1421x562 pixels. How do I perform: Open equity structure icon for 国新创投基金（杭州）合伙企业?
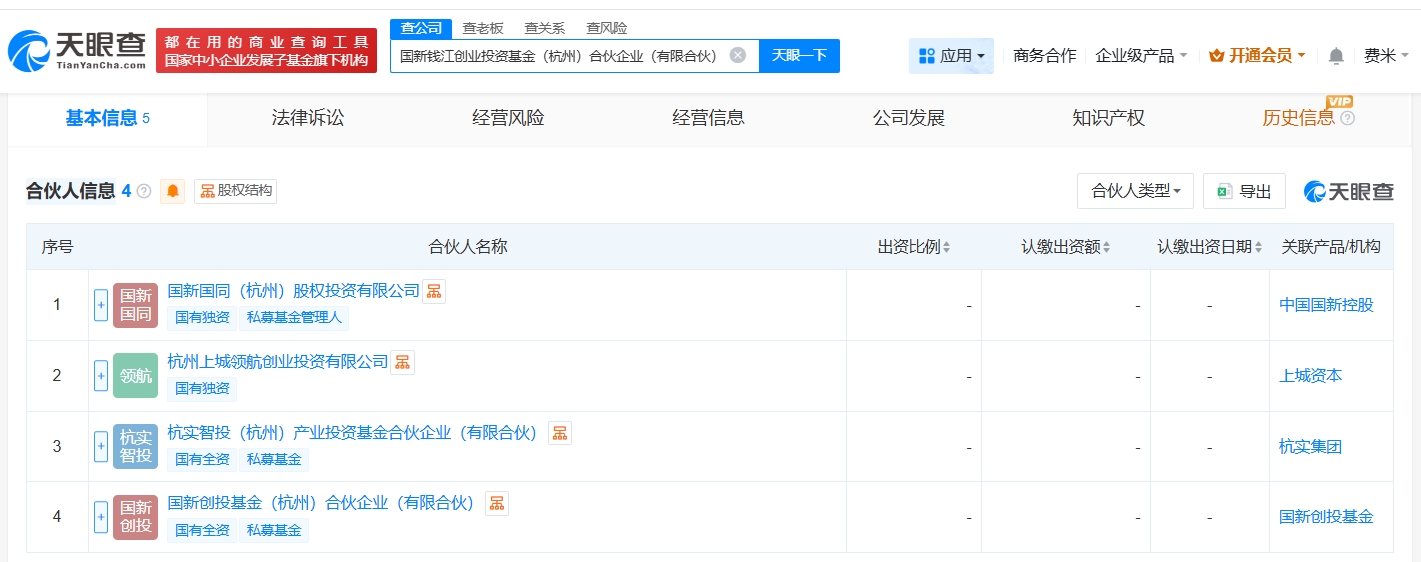coord(497,503)
